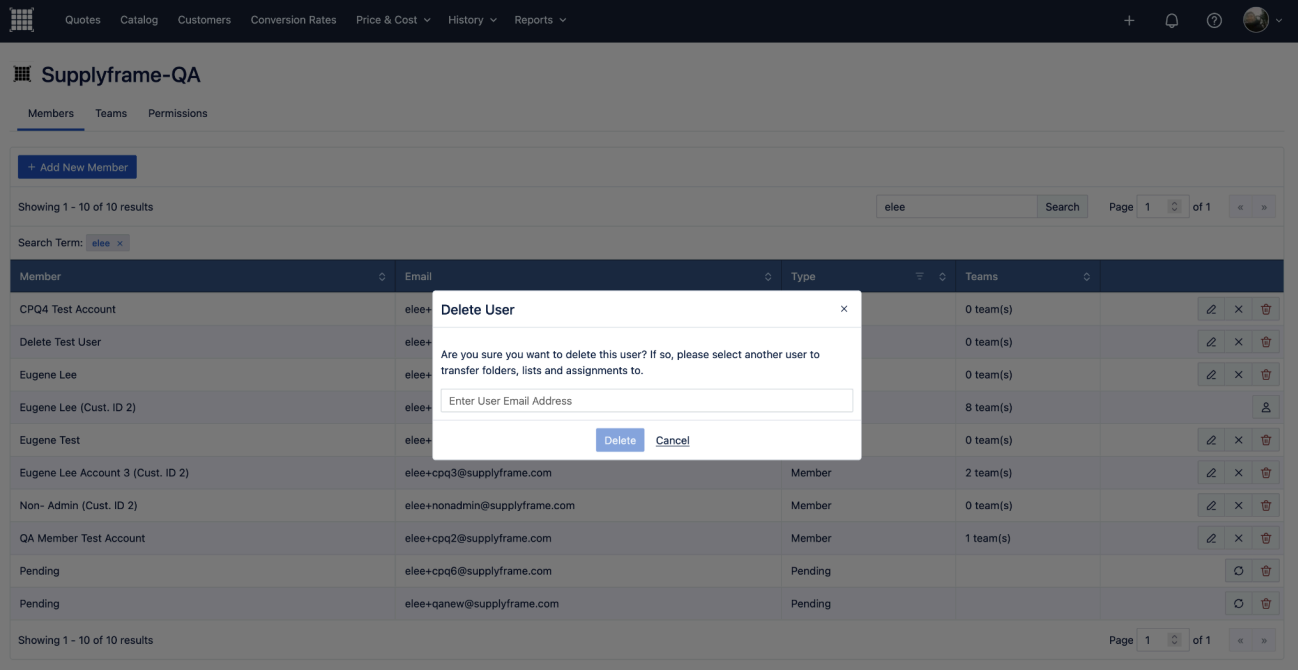
Task: Click the search box containing elee
Action: 957,207
